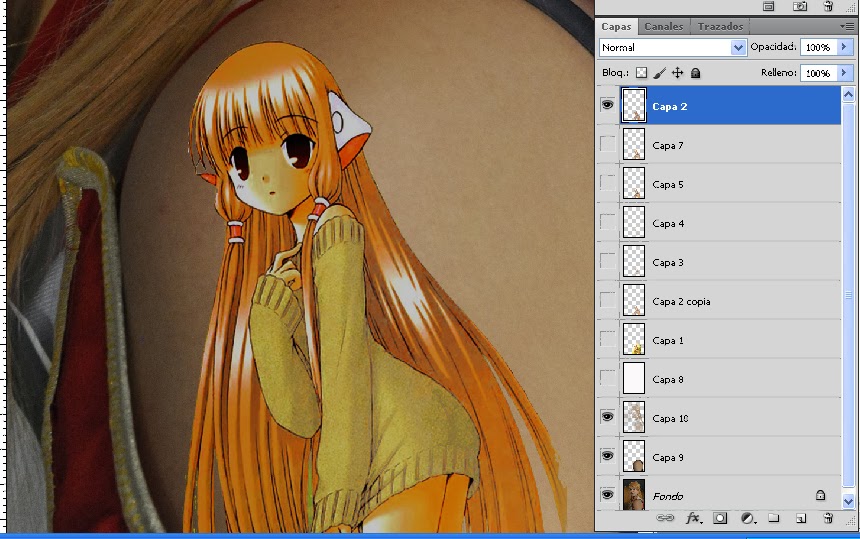Click layers list scroll down arrow

coord(848,501)
